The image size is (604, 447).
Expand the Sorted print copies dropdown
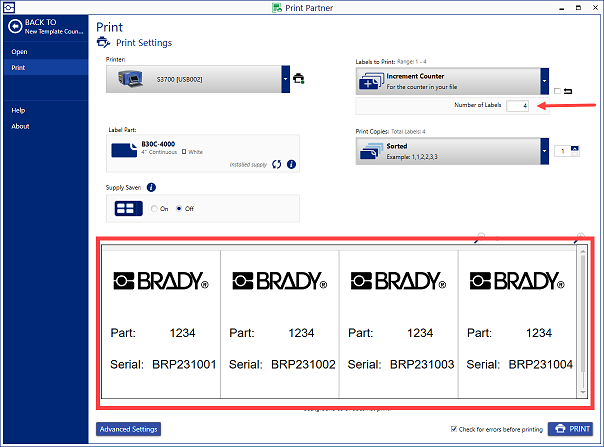[545, 150]
